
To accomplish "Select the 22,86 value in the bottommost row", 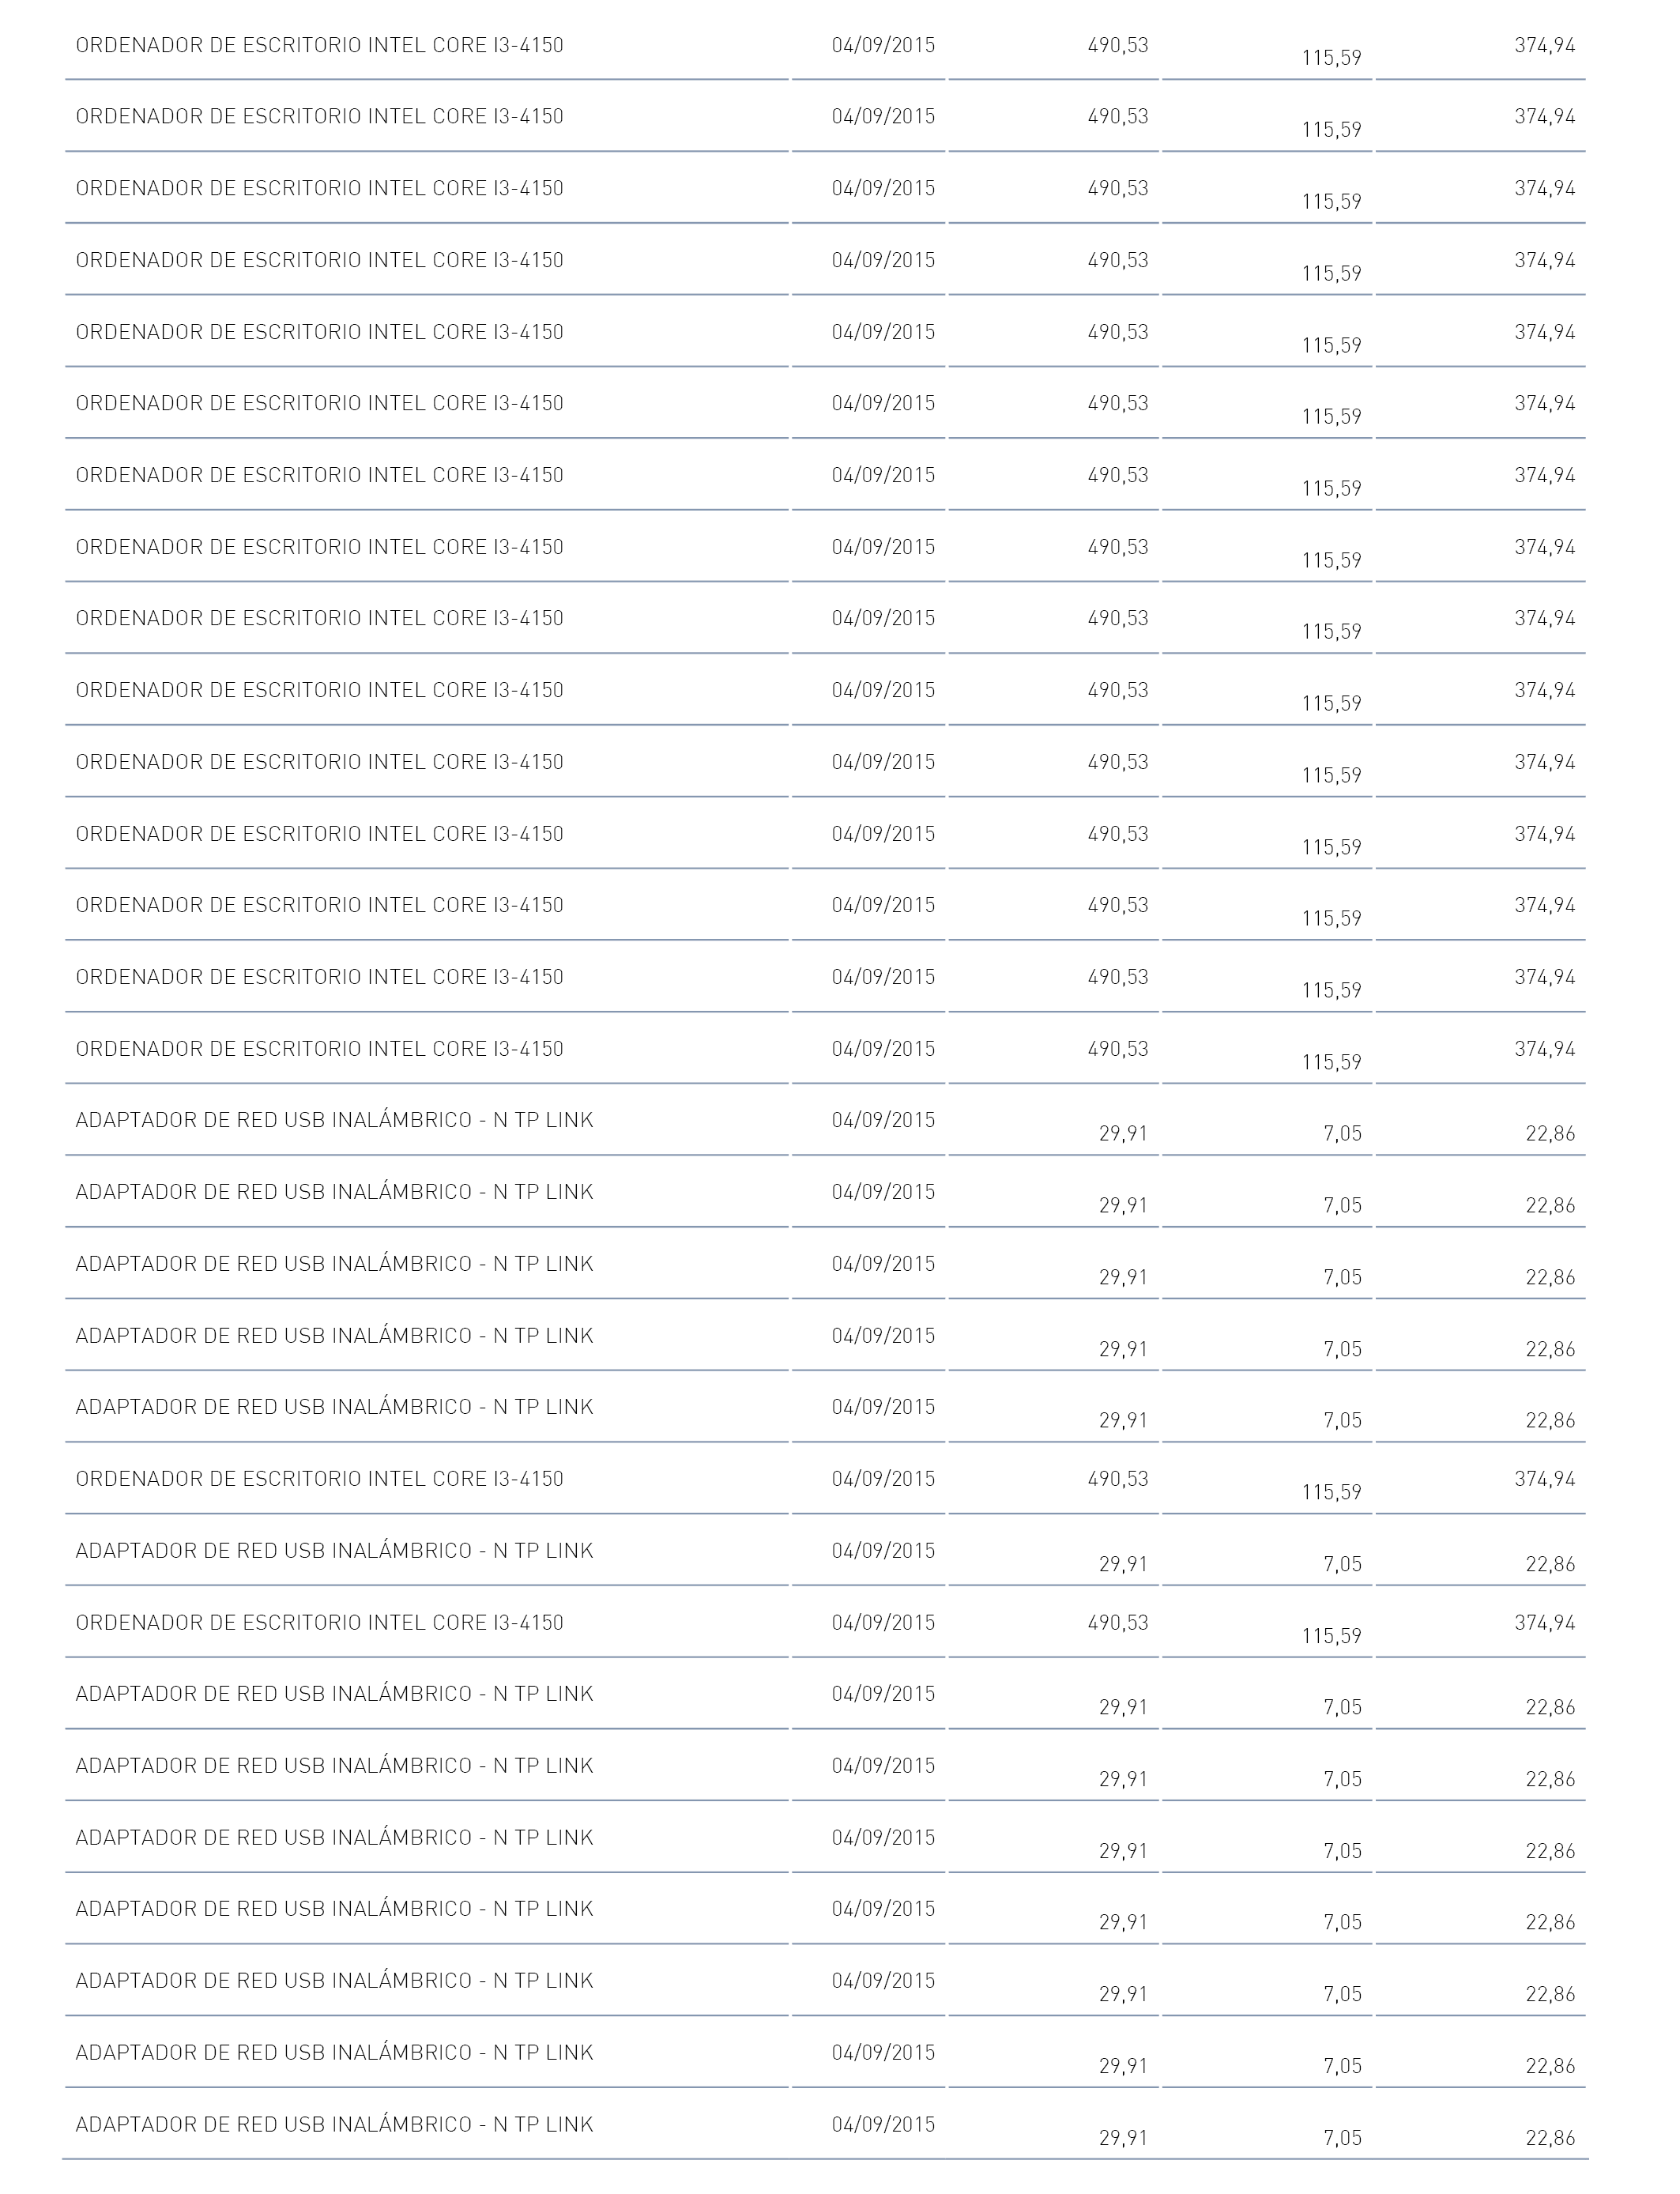I will 1550,2138.
